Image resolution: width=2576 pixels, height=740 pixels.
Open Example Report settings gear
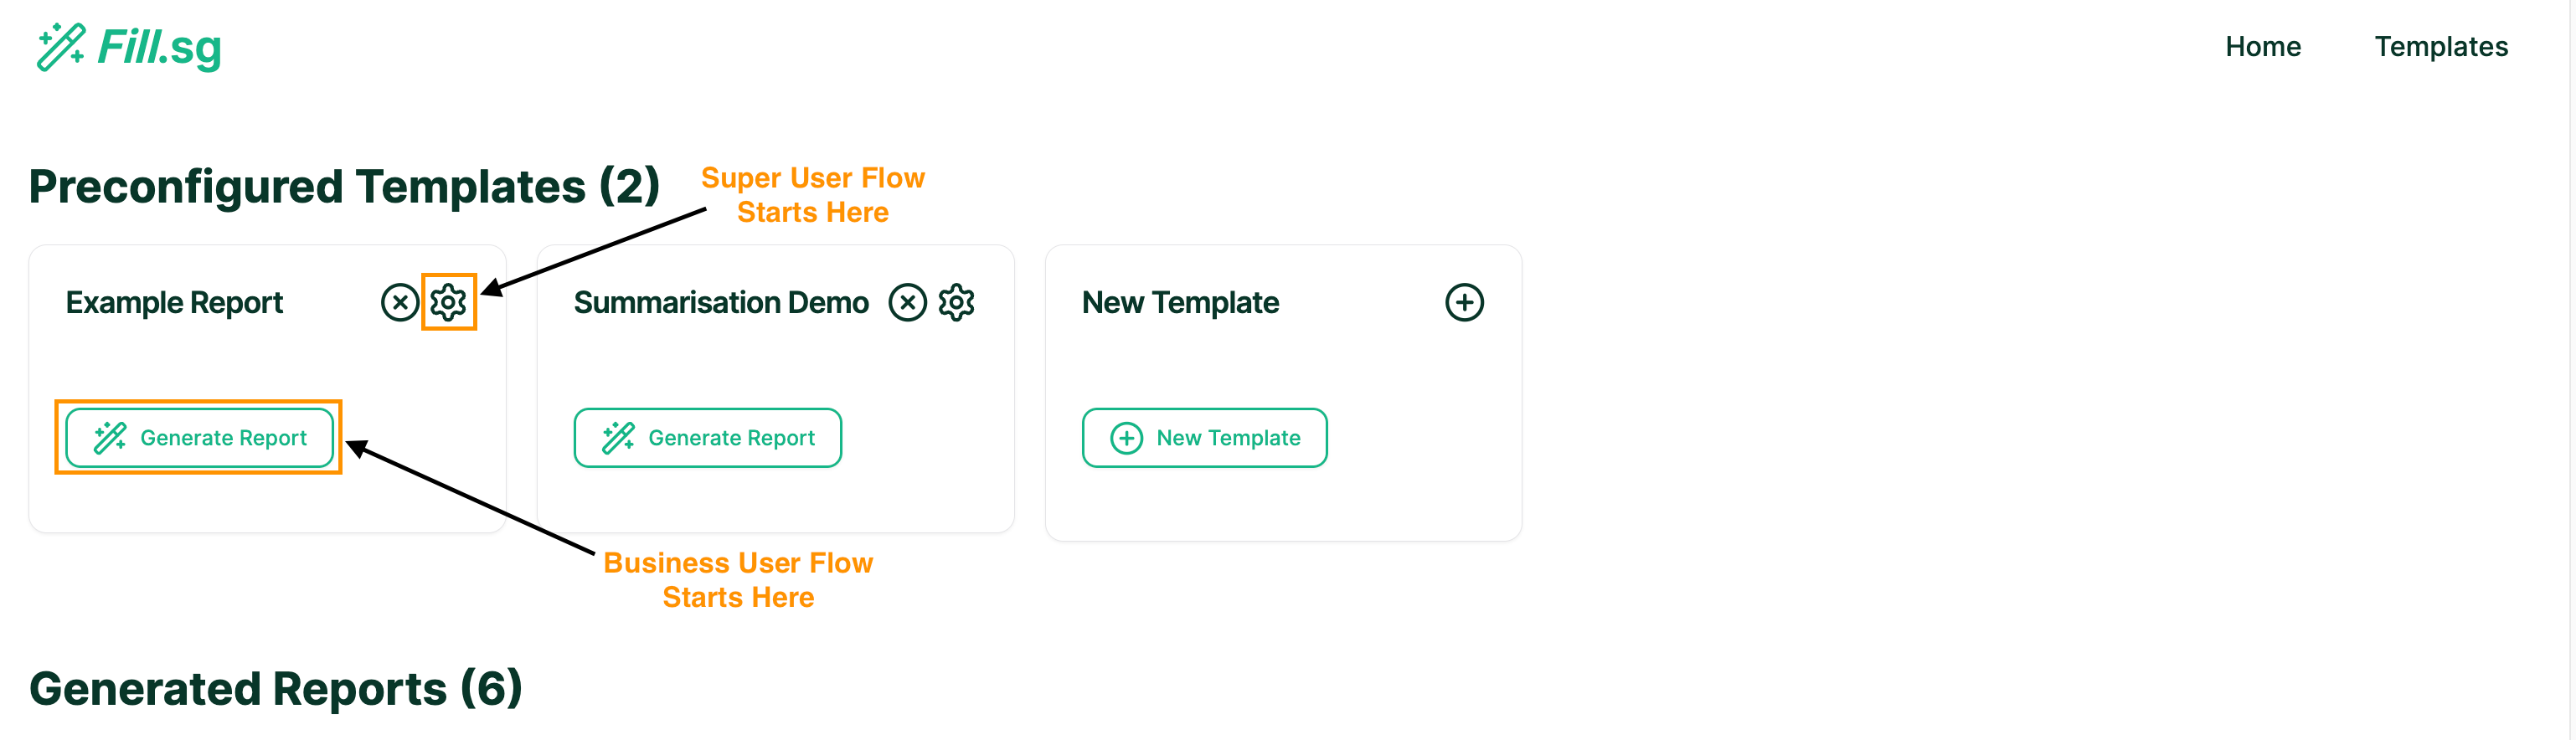[x=449, y=302]
